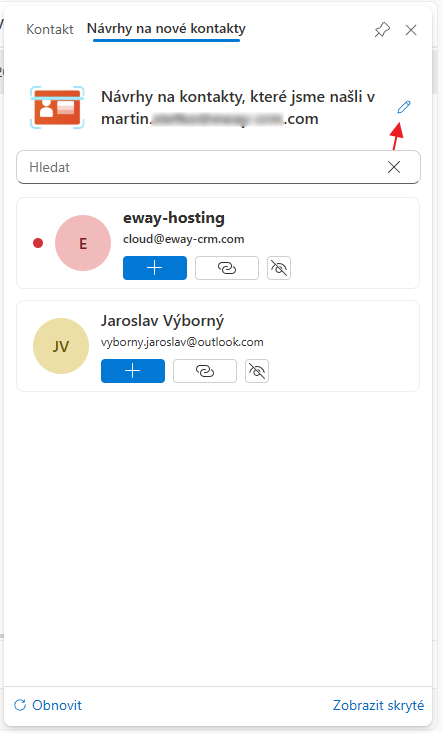Click the Obnovit refresh link
442x734 pixels.
48,705
